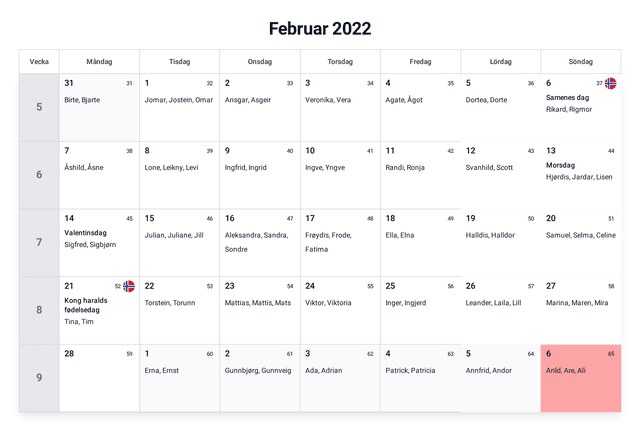Open Valentinsdag on February 14
The image size is (640, 431).
pos(86,232)
